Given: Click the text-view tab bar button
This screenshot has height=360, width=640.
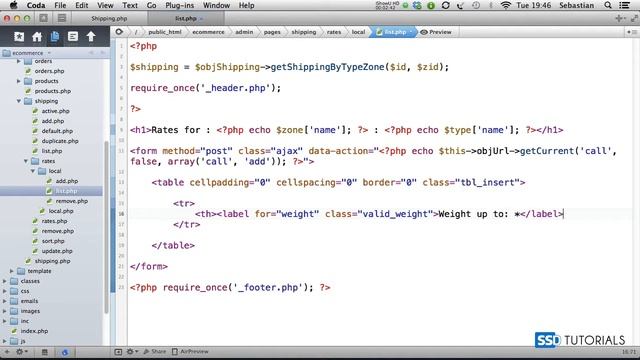Looking at the screenshot, I should click(62, 18).
